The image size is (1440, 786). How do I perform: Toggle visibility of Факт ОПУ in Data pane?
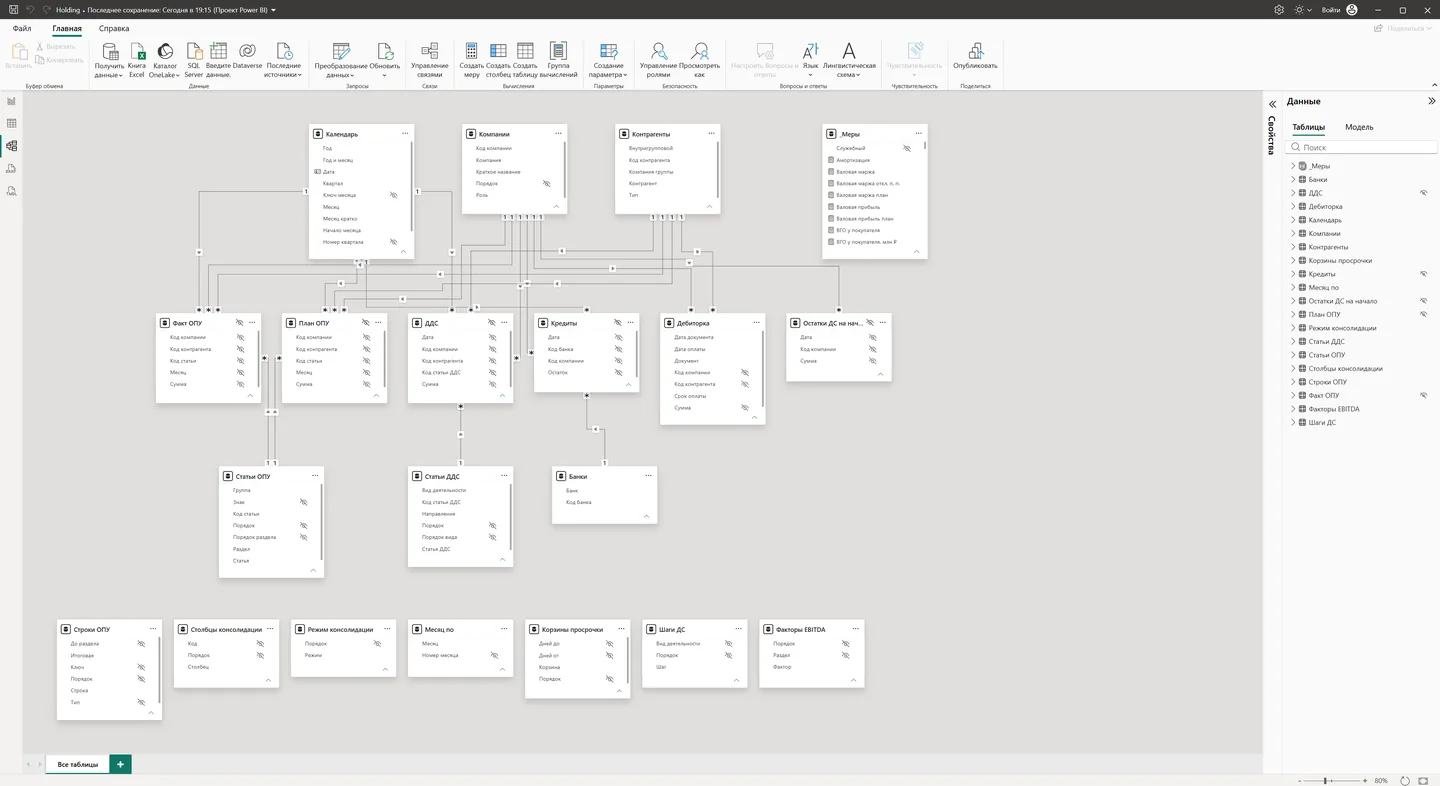(x=1423, y=395)
